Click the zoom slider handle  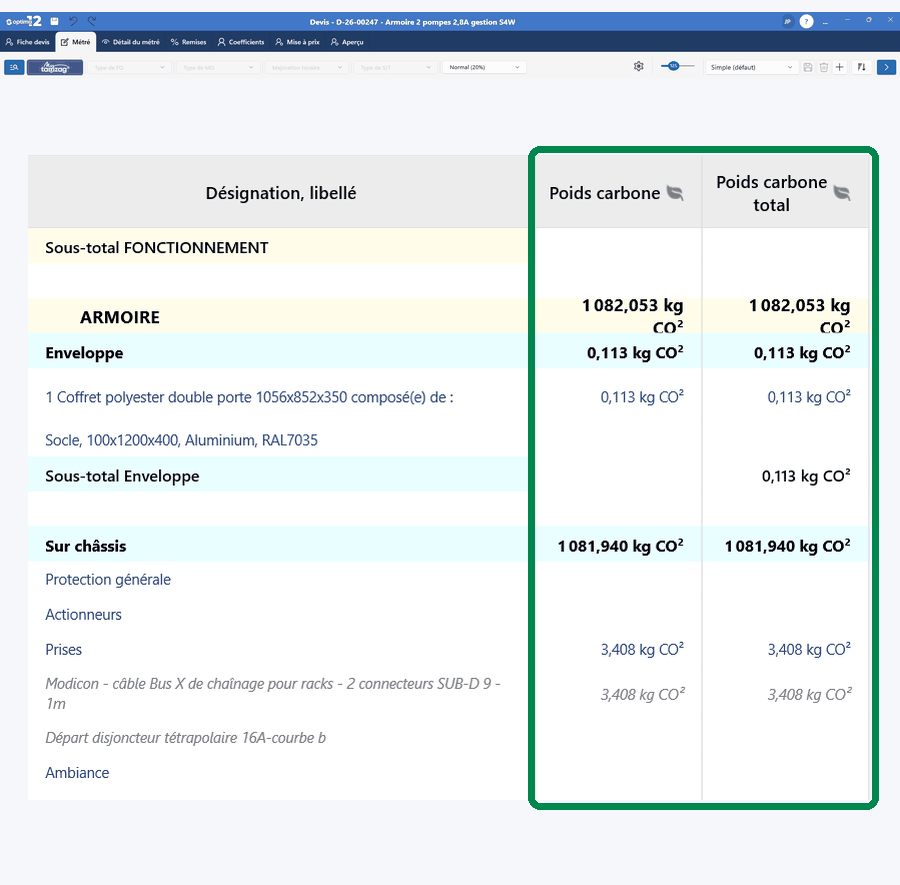(673, 66)
